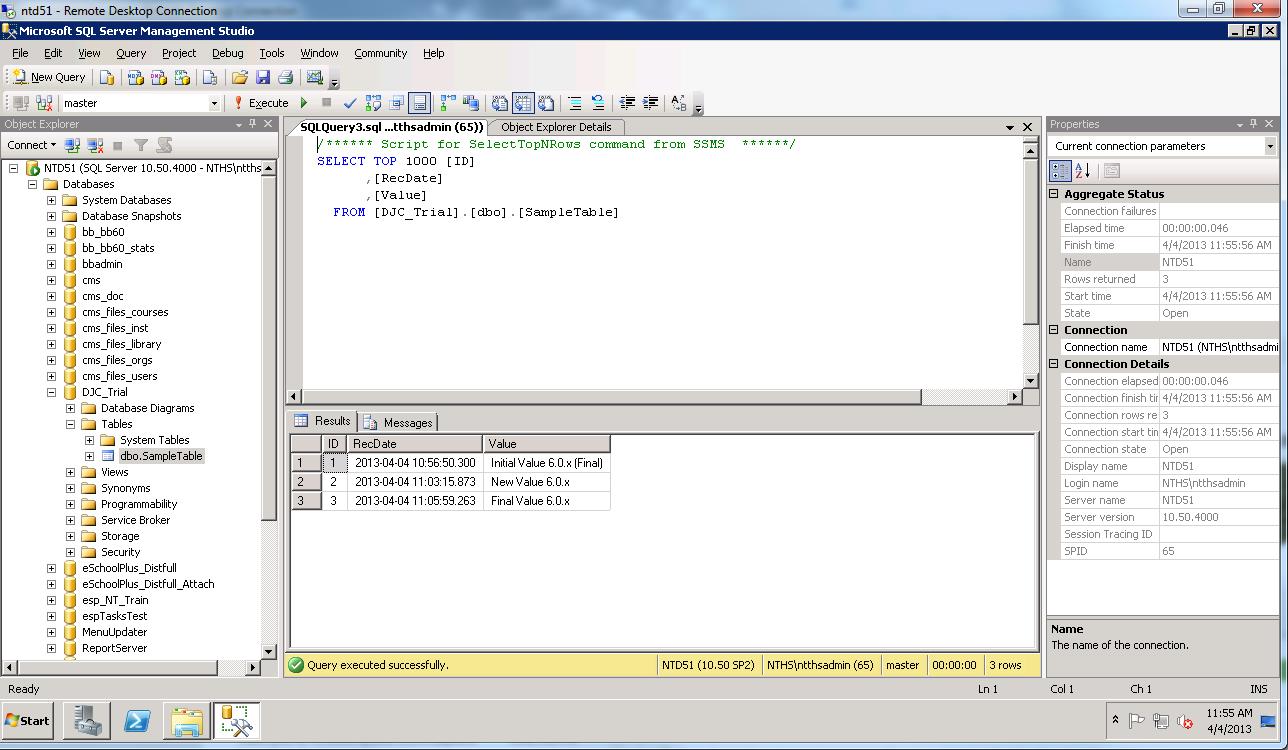The image size is (1288, 750).
Task: Click the New Query toolbar button
Action: tap(48, 77)
